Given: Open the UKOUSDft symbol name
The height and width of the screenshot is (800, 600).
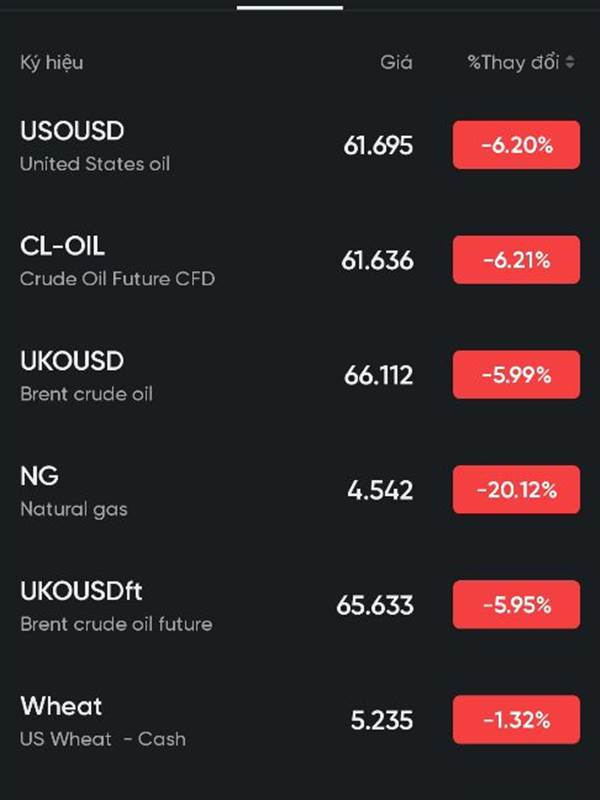Looking at the screenshot, I should [82, 591].
